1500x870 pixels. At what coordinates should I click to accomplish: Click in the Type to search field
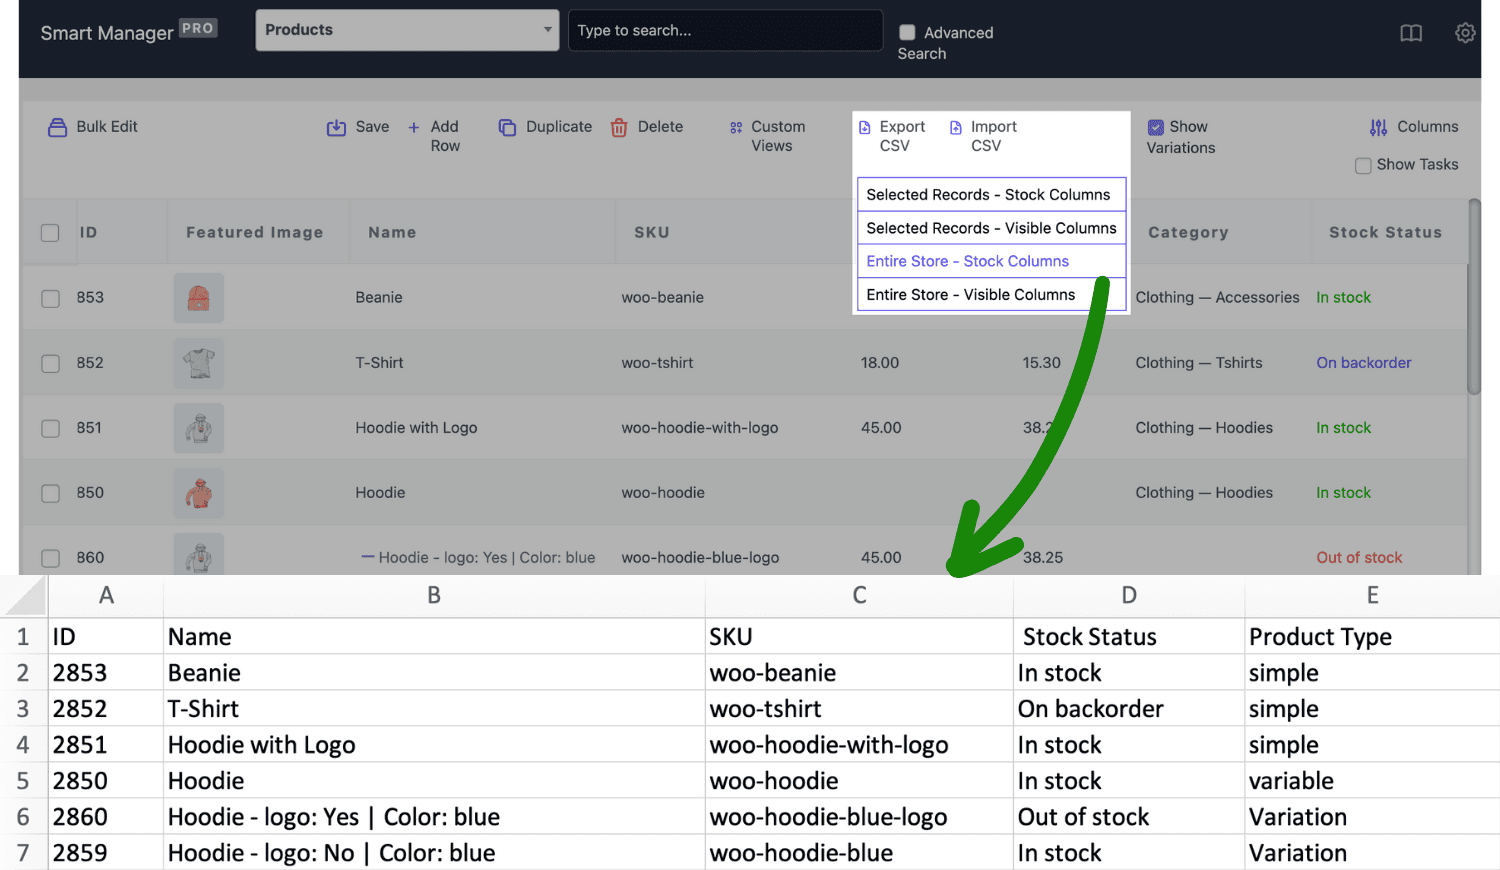[x=725, y=31]
